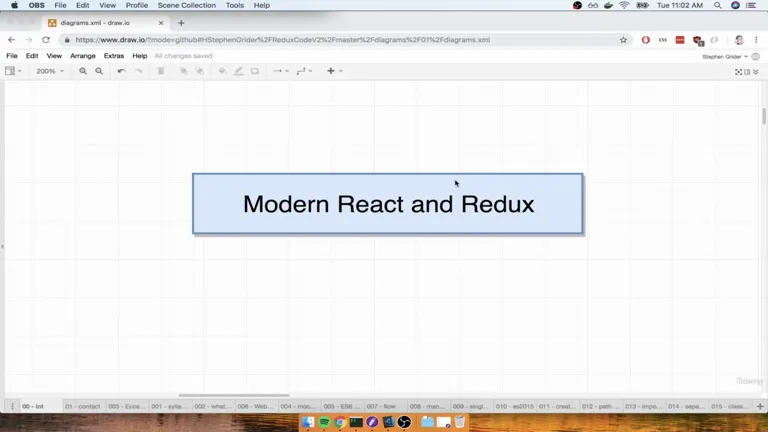The width and height of the screenshot is (768, 432).
Task: Open the 200% zoom level dropdown
Action: pyautogui.click(x=50, y=71)
